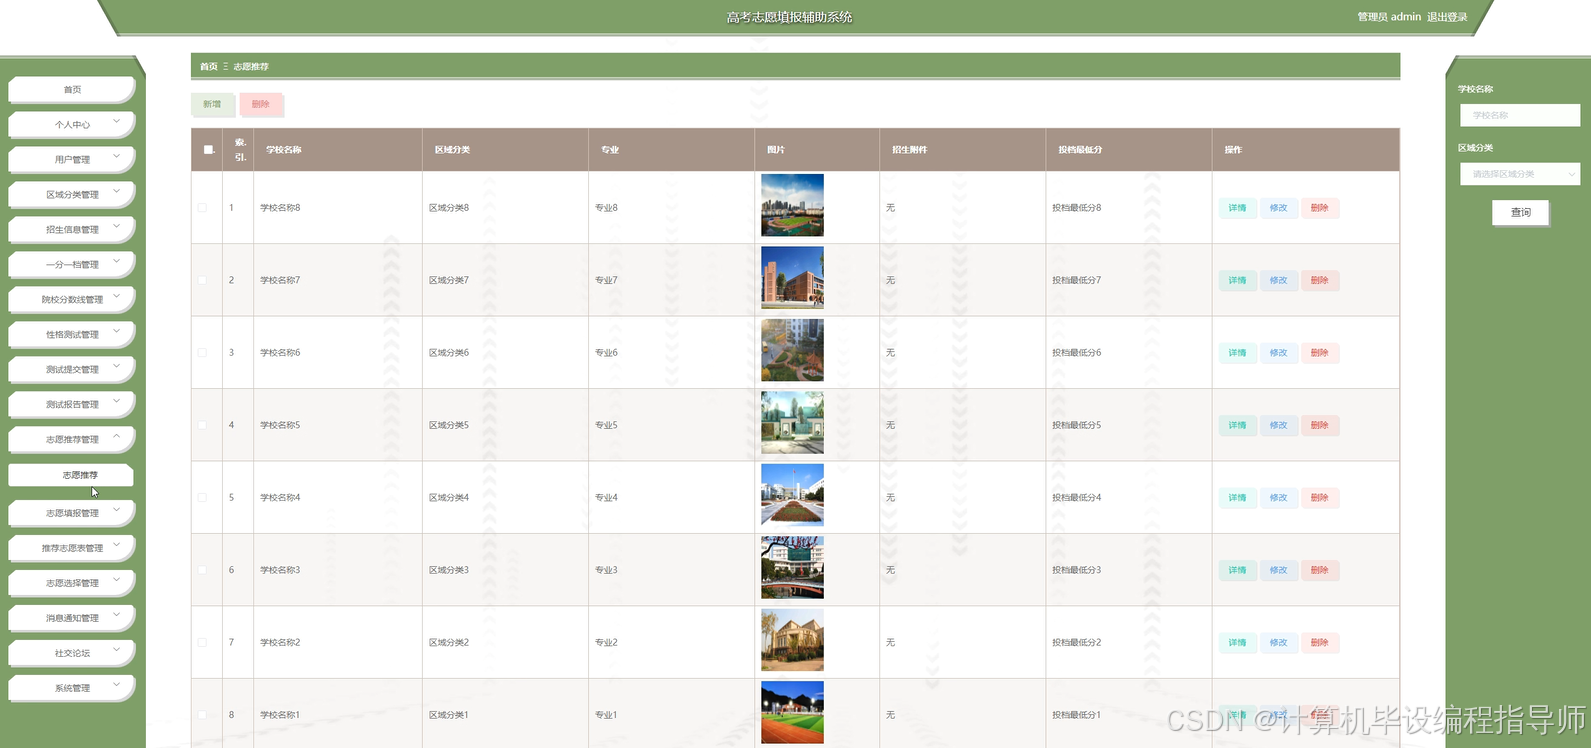
Task: Open the image thumbnail for 学校名称8
Action: tap(792, 205)
